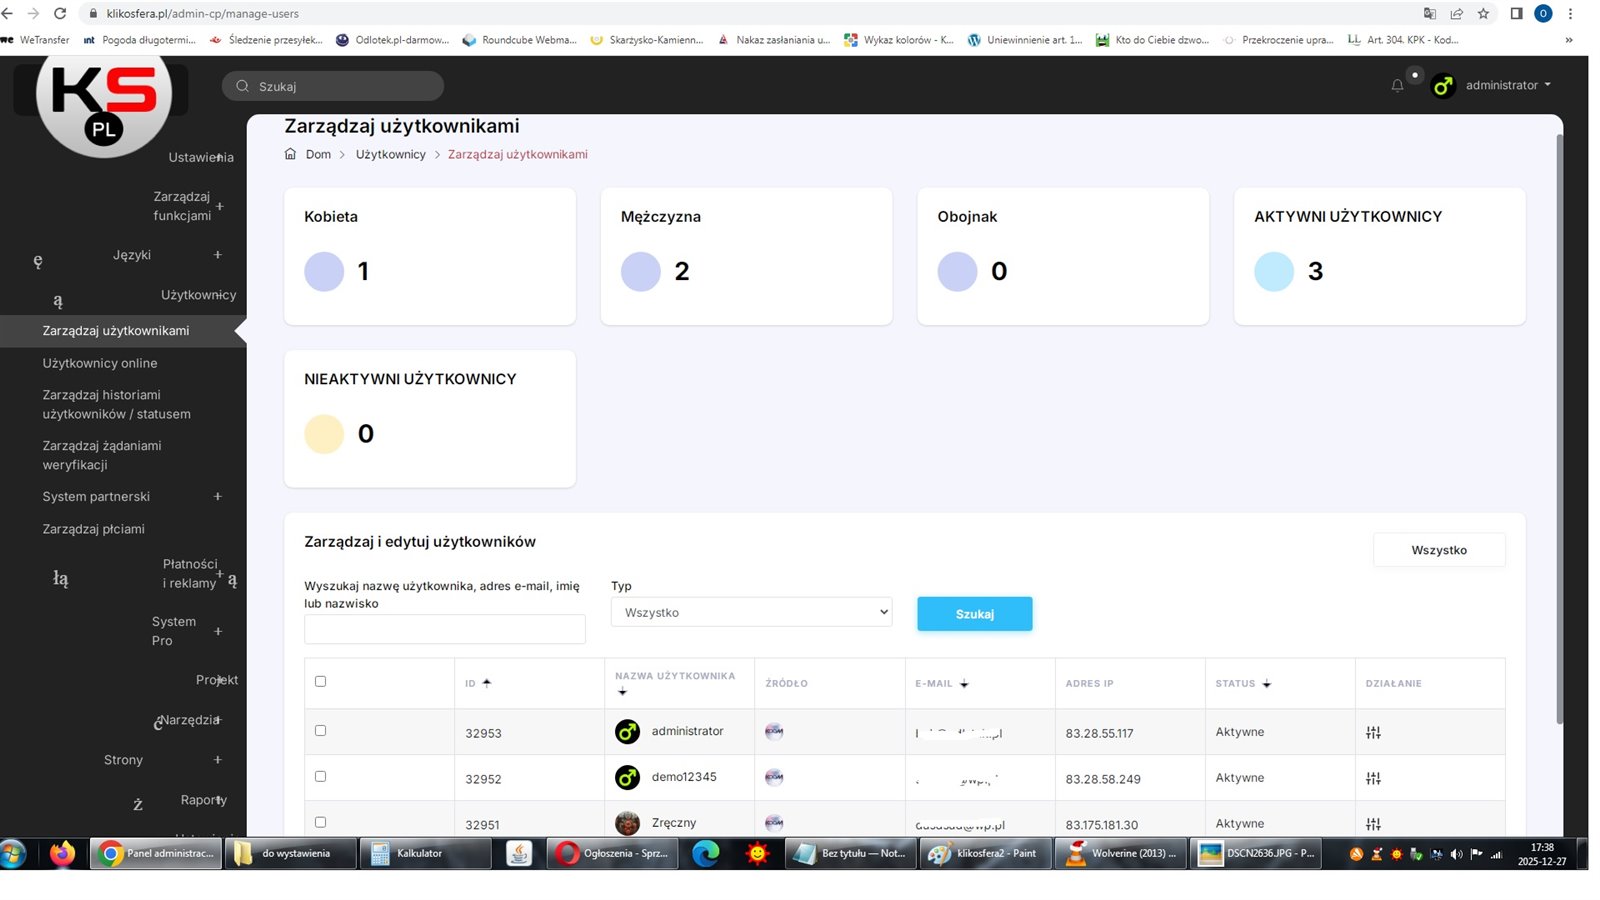
Task: Bookmark page with star icon
Action: coord(1483,14)
